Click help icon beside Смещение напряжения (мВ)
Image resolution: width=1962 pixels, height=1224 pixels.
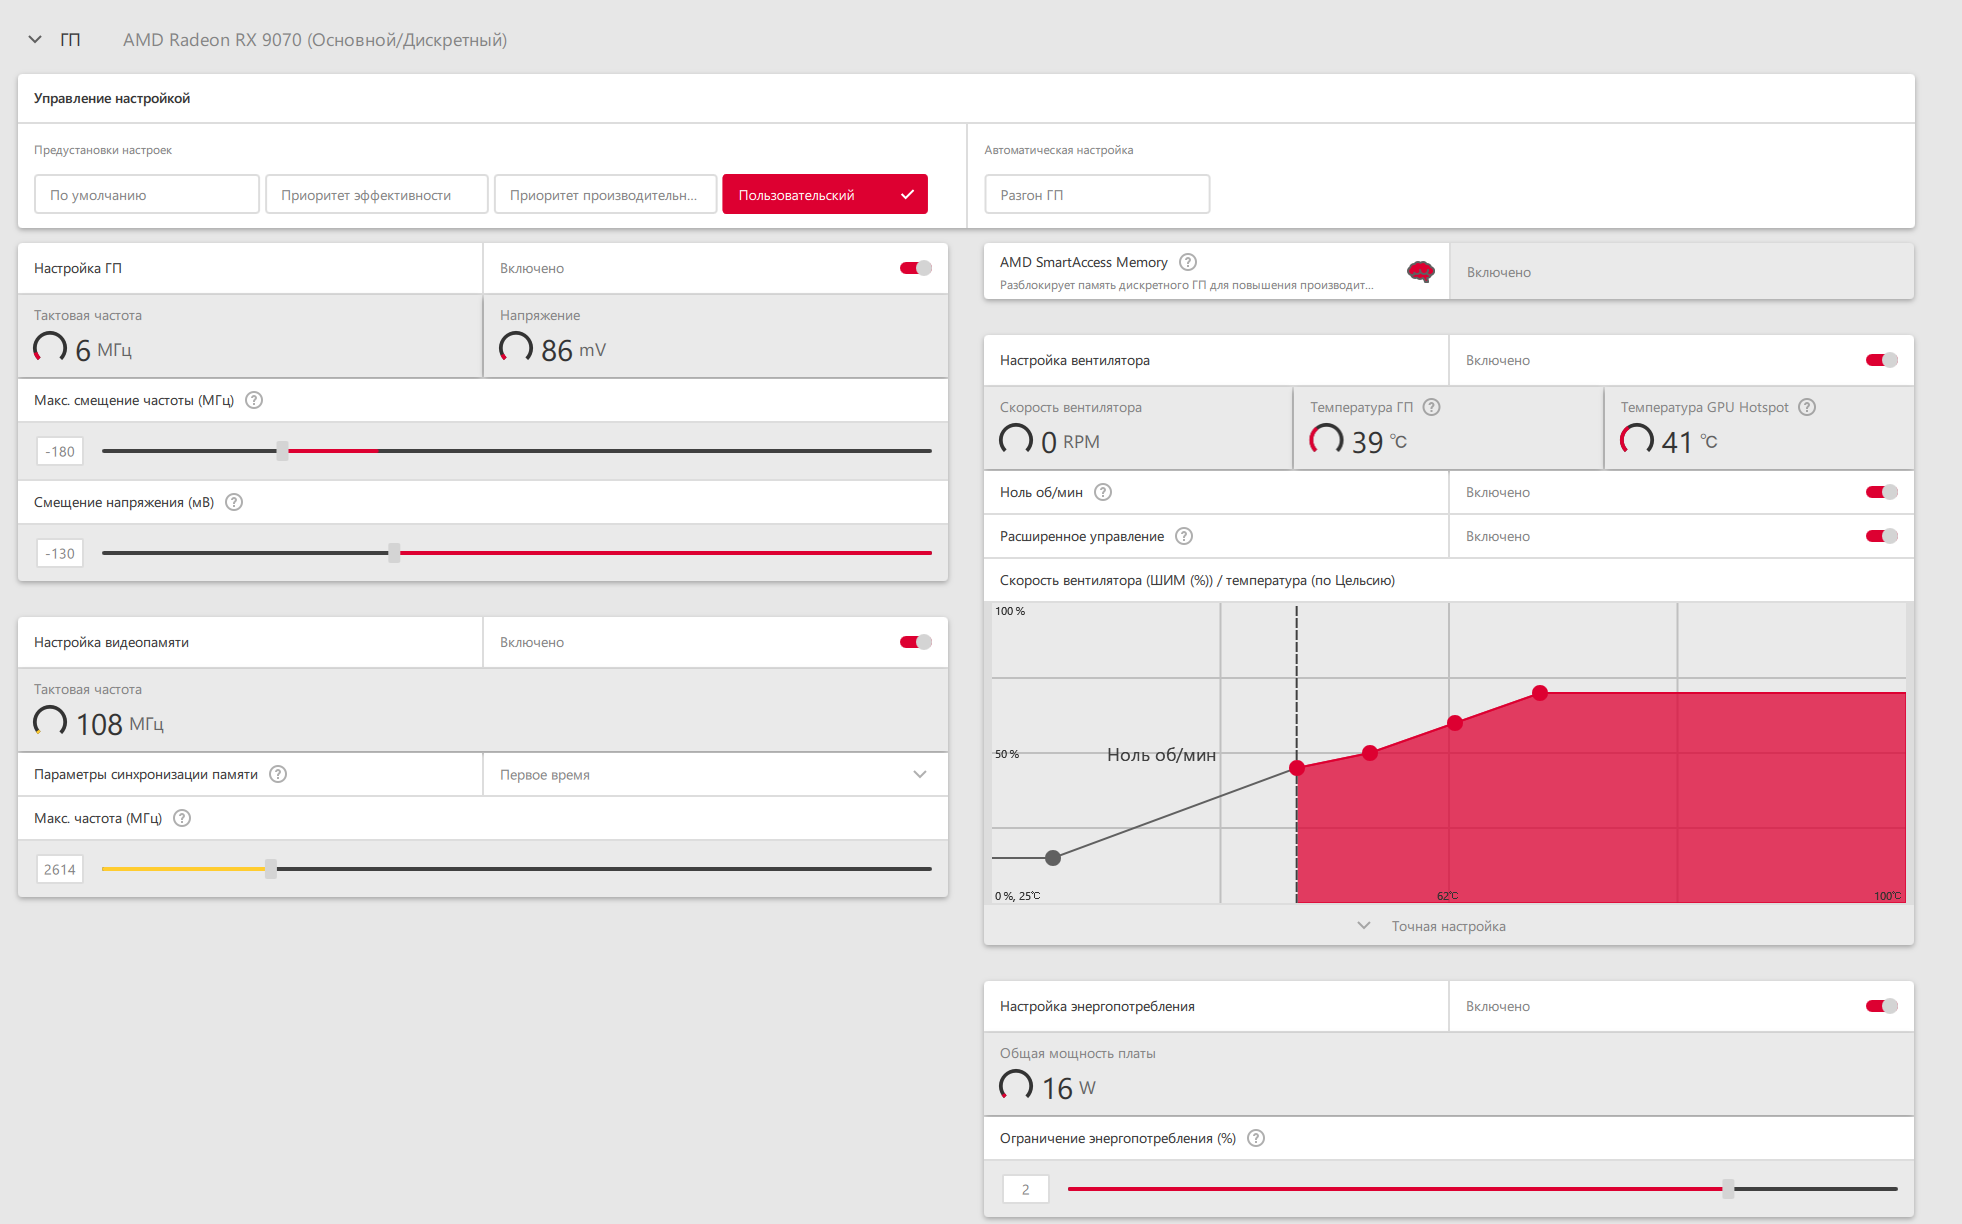click(234, 502)
